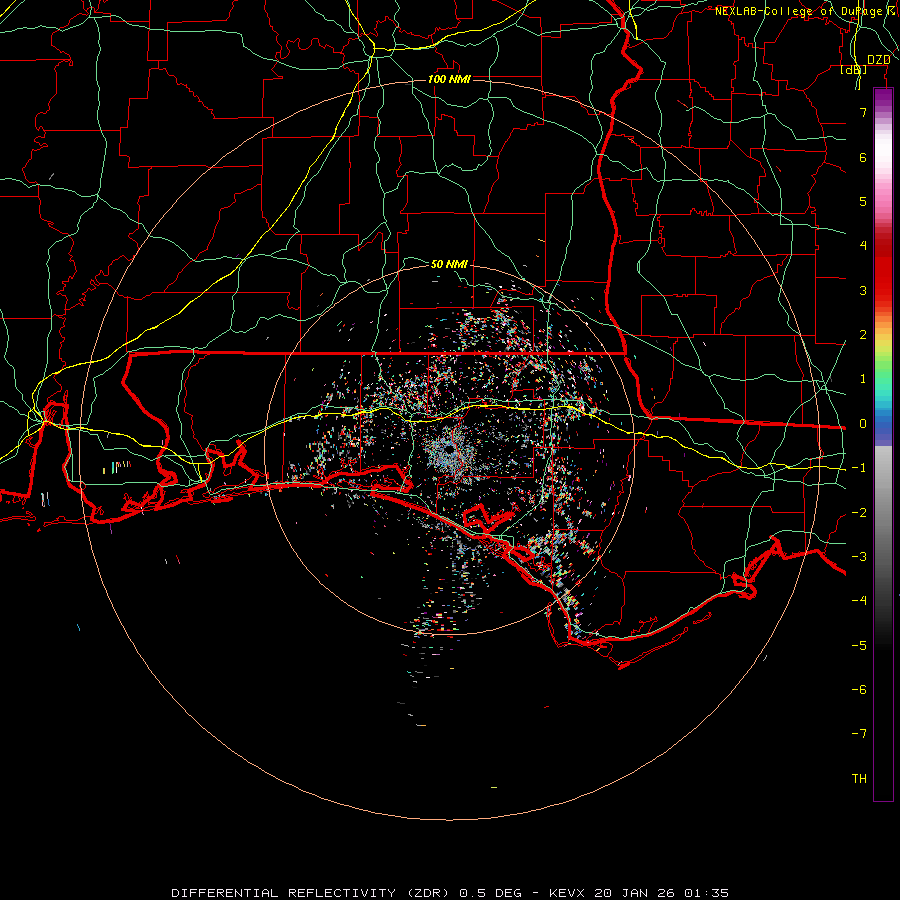The image size is (900, 900).
Task: Click the 2 value on the color scale
Action: click(863, 335)
